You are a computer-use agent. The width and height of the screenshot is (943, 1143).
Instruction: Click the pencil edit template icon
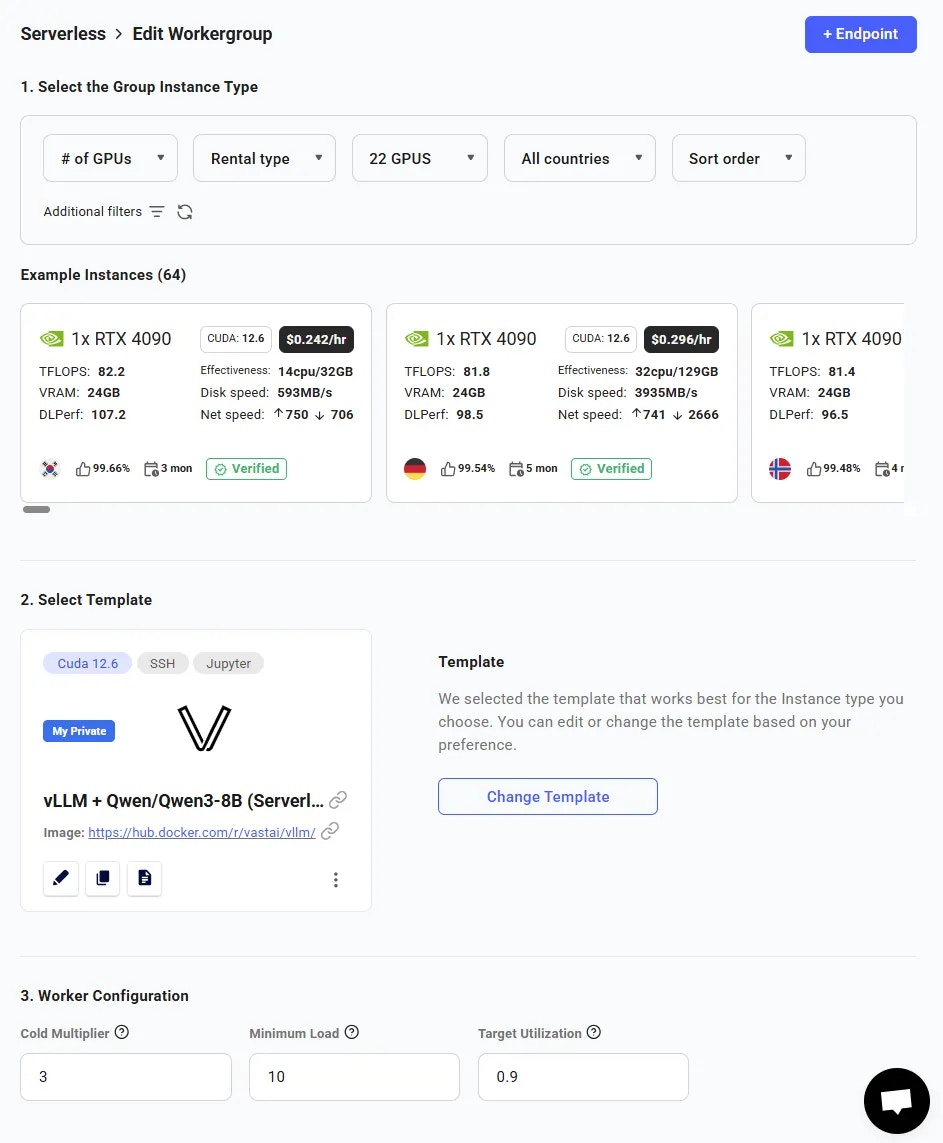(x=61, y=878)
